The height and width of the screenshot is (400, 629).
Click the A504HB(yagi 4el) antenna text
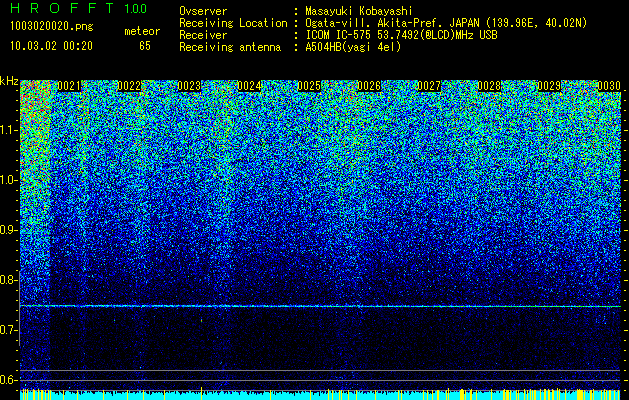pyautogui.click(x=353, y=47)
